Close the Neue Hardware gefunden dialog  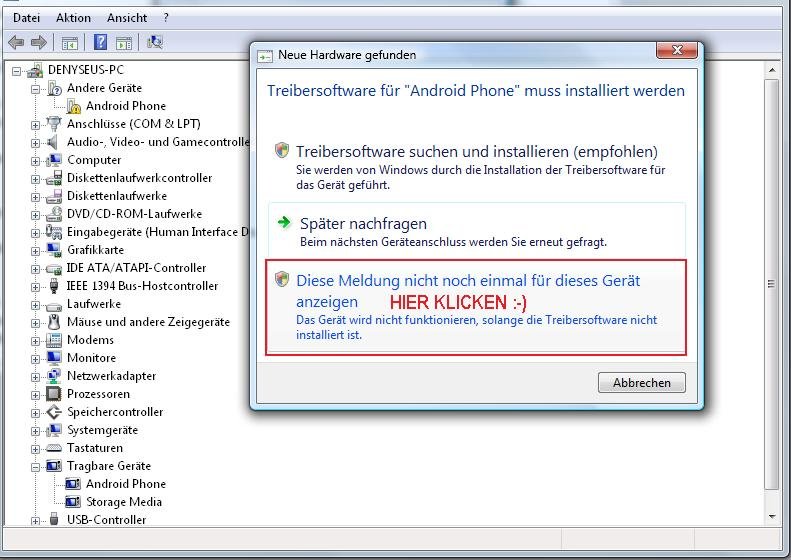tap(677, 50)
